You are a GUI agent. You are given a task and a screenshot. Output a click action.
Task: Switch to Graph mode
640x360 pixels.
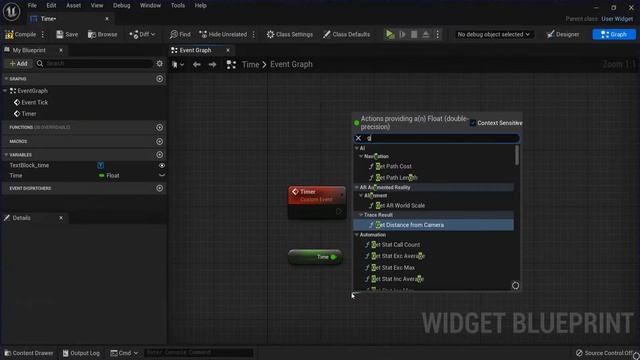click(x=613, y=35)
